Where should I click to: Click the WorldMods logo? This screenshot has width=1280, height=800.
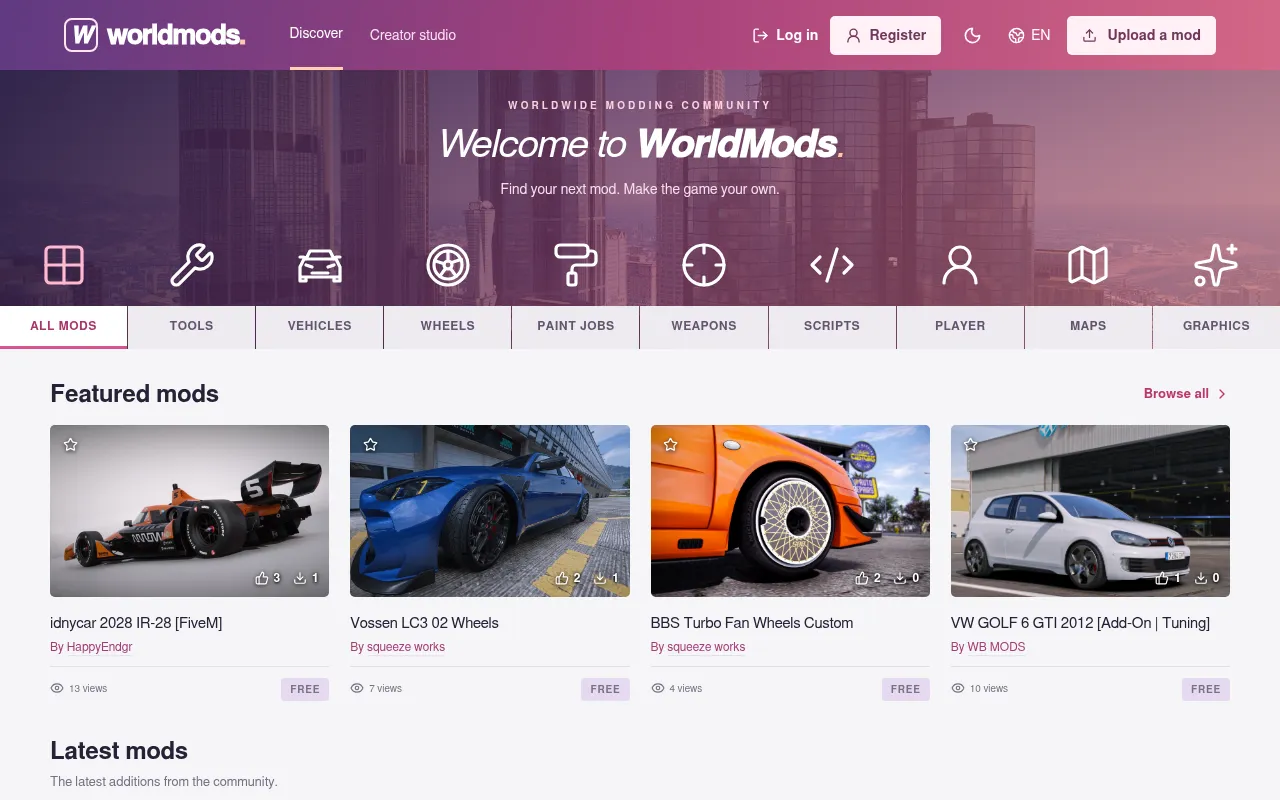pos(155,35)
